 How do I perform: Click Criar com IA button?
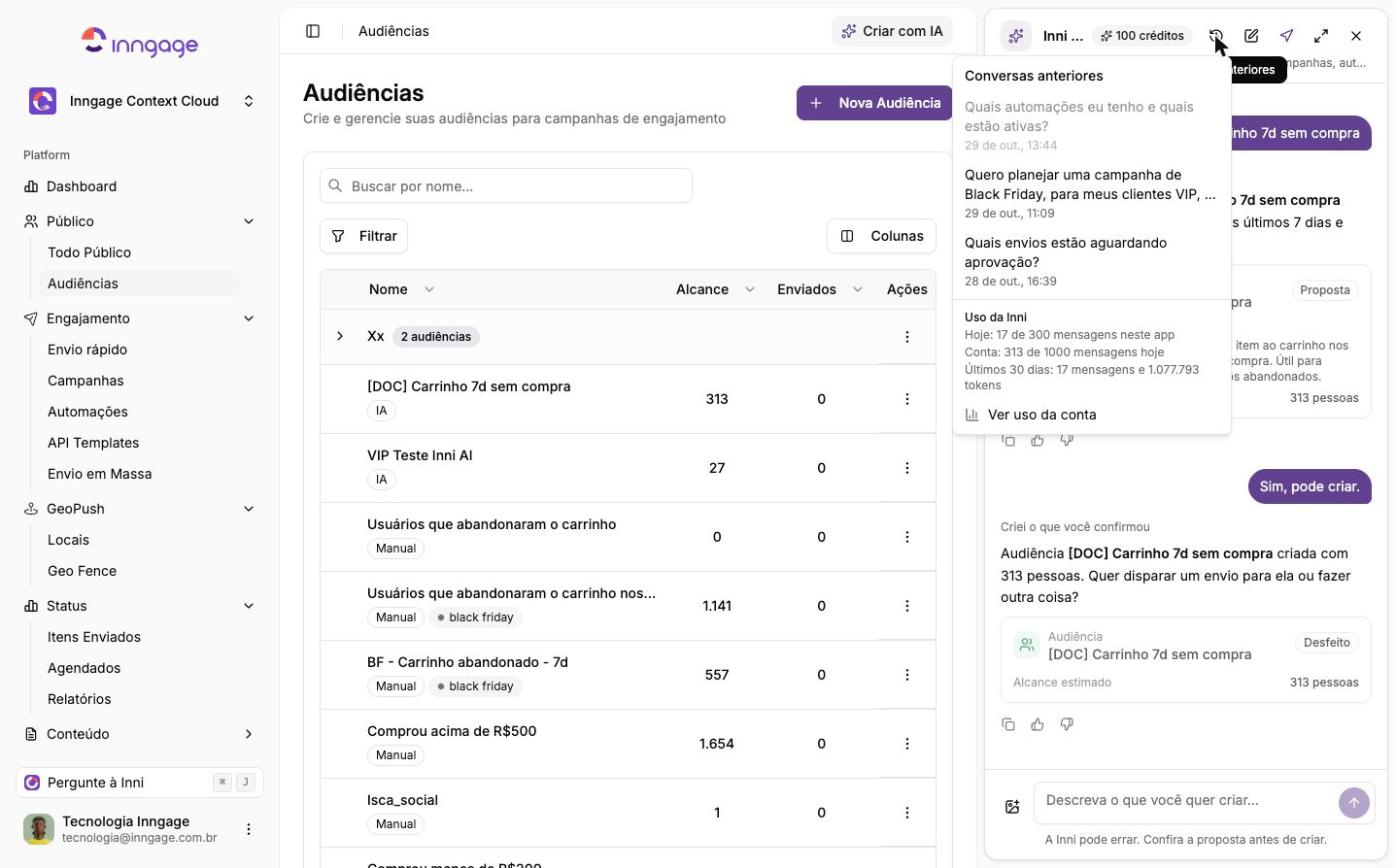[x=892, y=31]
